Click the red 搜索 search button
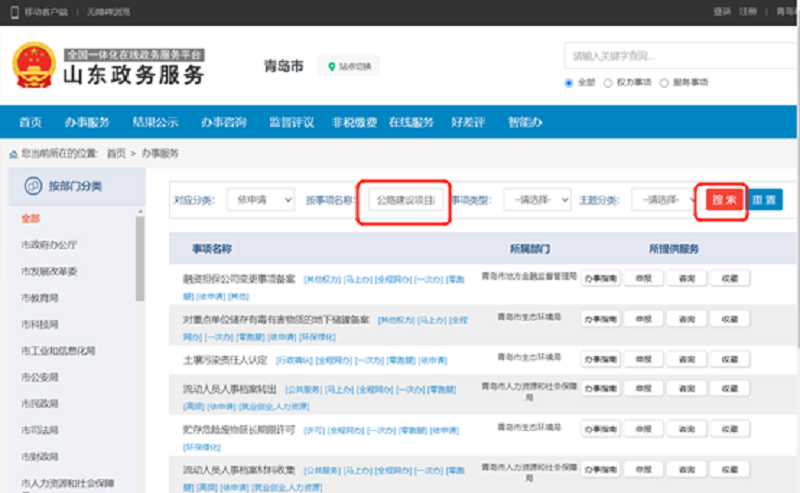This screenshot has height=493, width=800. [x=724, y=200]
